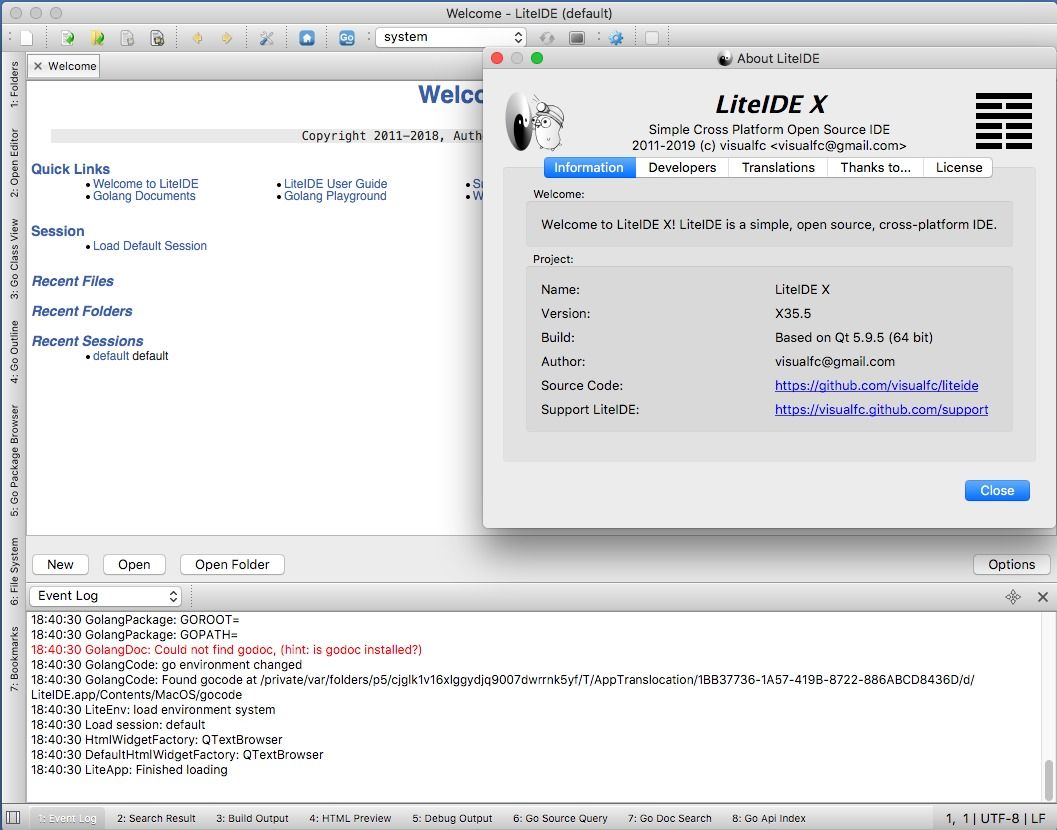Image resolution: width=1057 pixels, height=830 pixels.
Task: Toggle the 8: Go Api Index tab
Action: [x=768, y=819]
